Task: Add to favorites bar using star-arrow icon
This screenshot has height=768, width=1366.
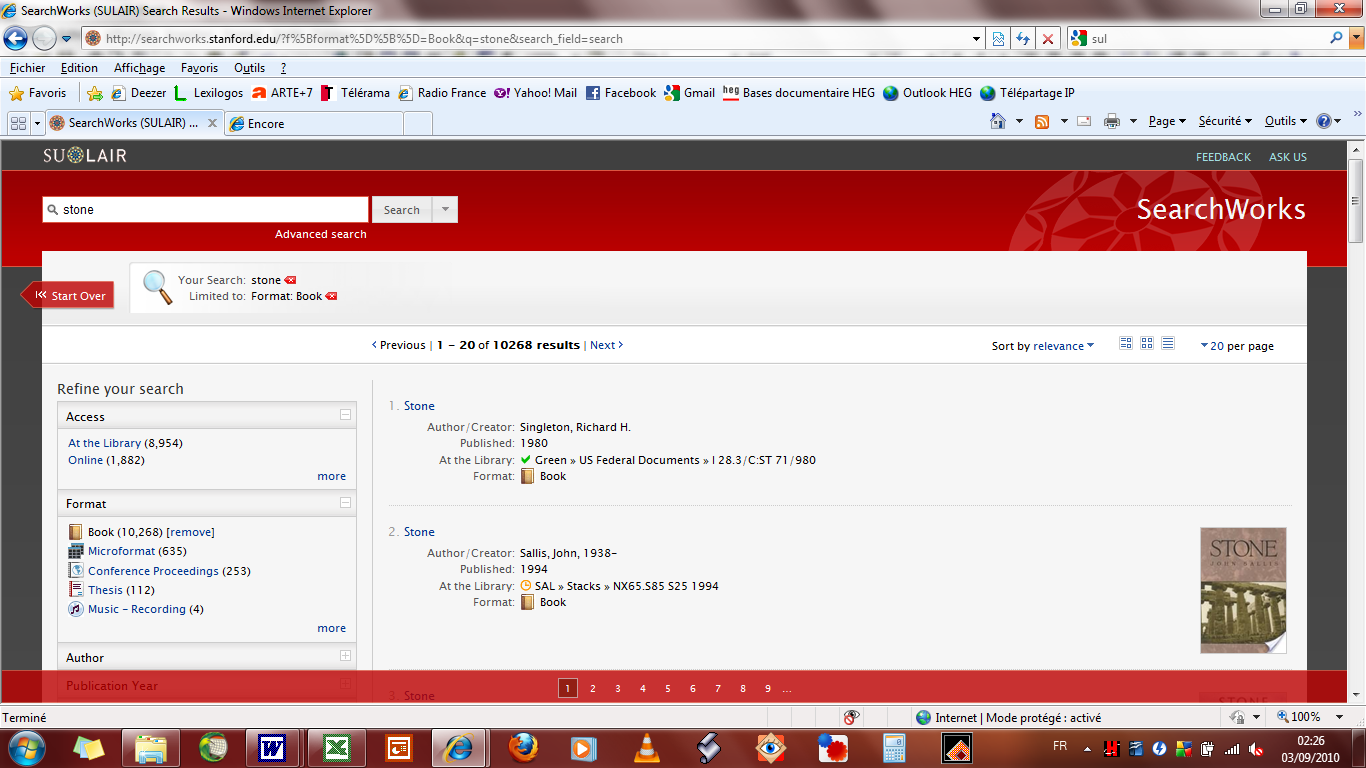Action: [95, 93]
